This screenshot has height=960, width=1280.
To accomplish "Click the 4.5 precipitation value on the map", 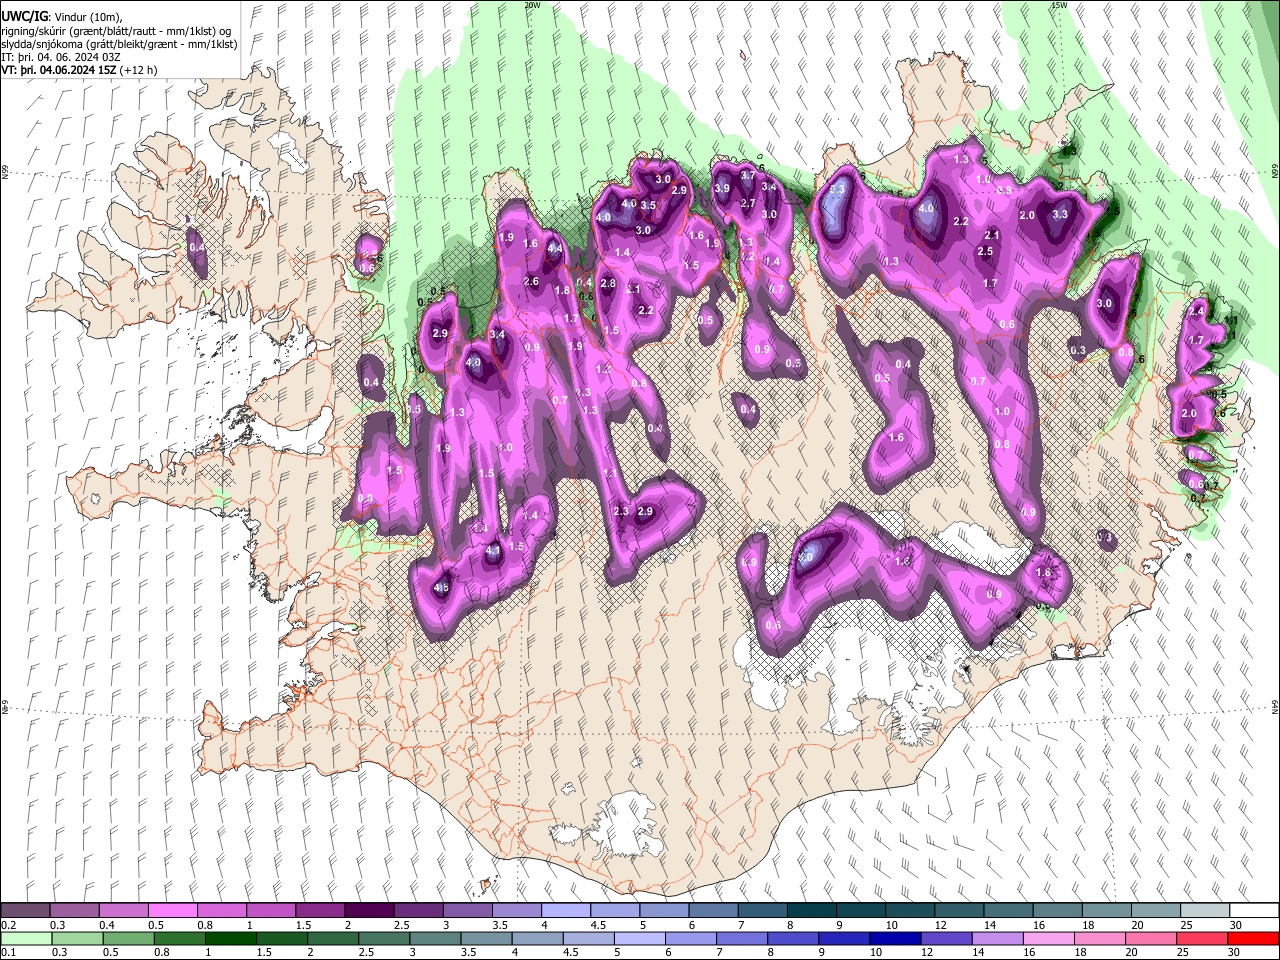I will point(441,589).
